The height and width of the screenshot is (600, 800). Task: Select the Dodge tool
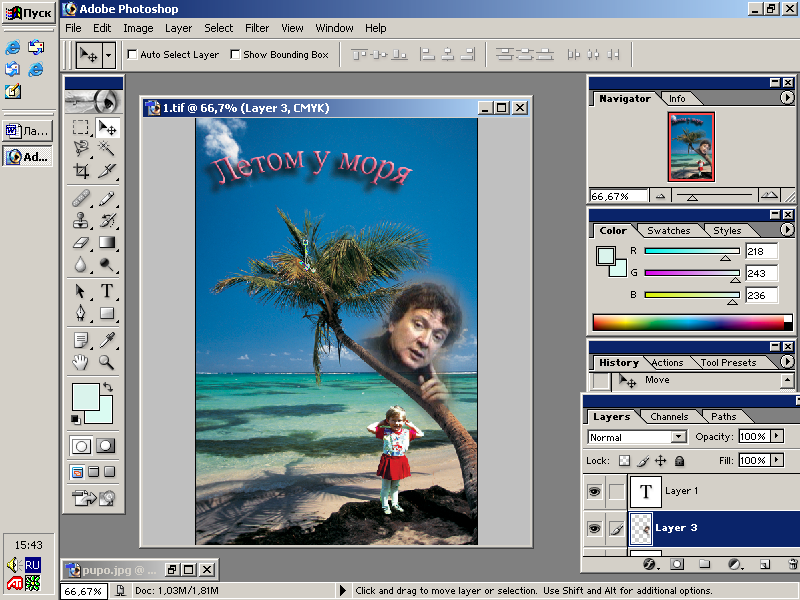(107, 264)
